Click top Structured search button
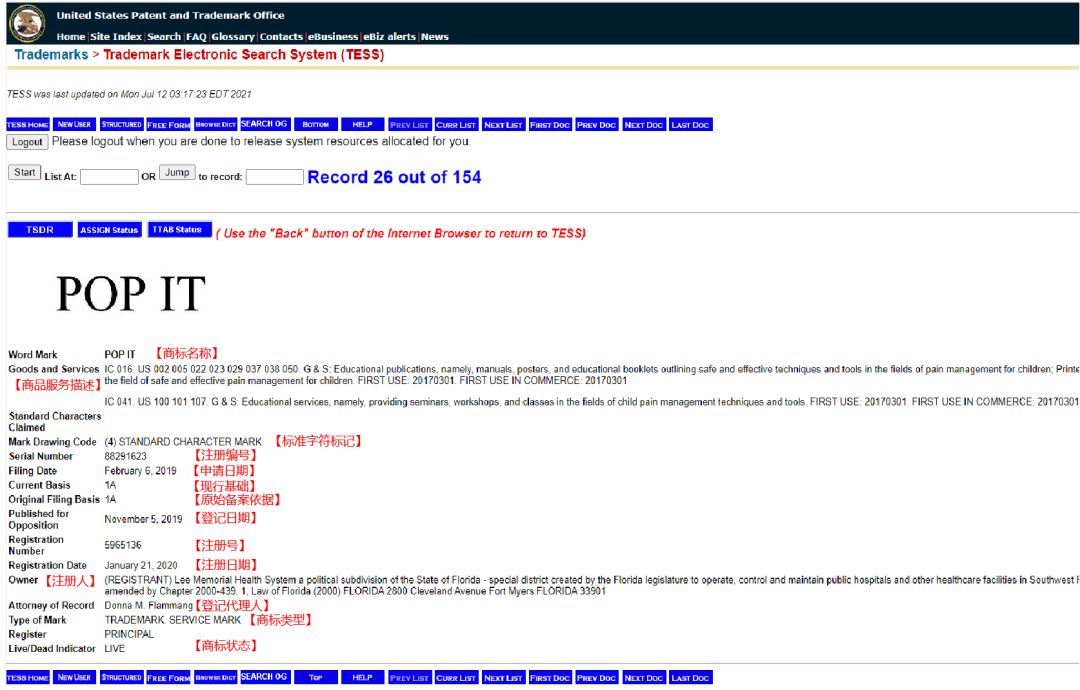1080x690 pixels. [121, 125]
